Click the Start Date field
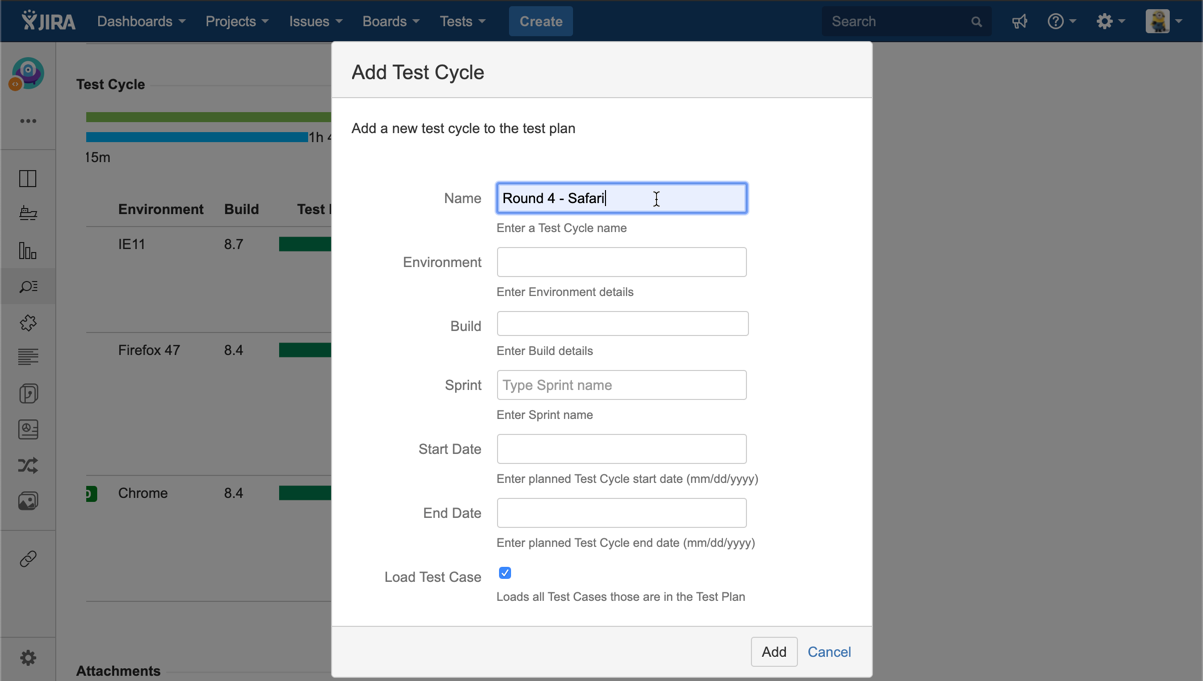This screenshot has width=1203, height=681. [621, 449]
